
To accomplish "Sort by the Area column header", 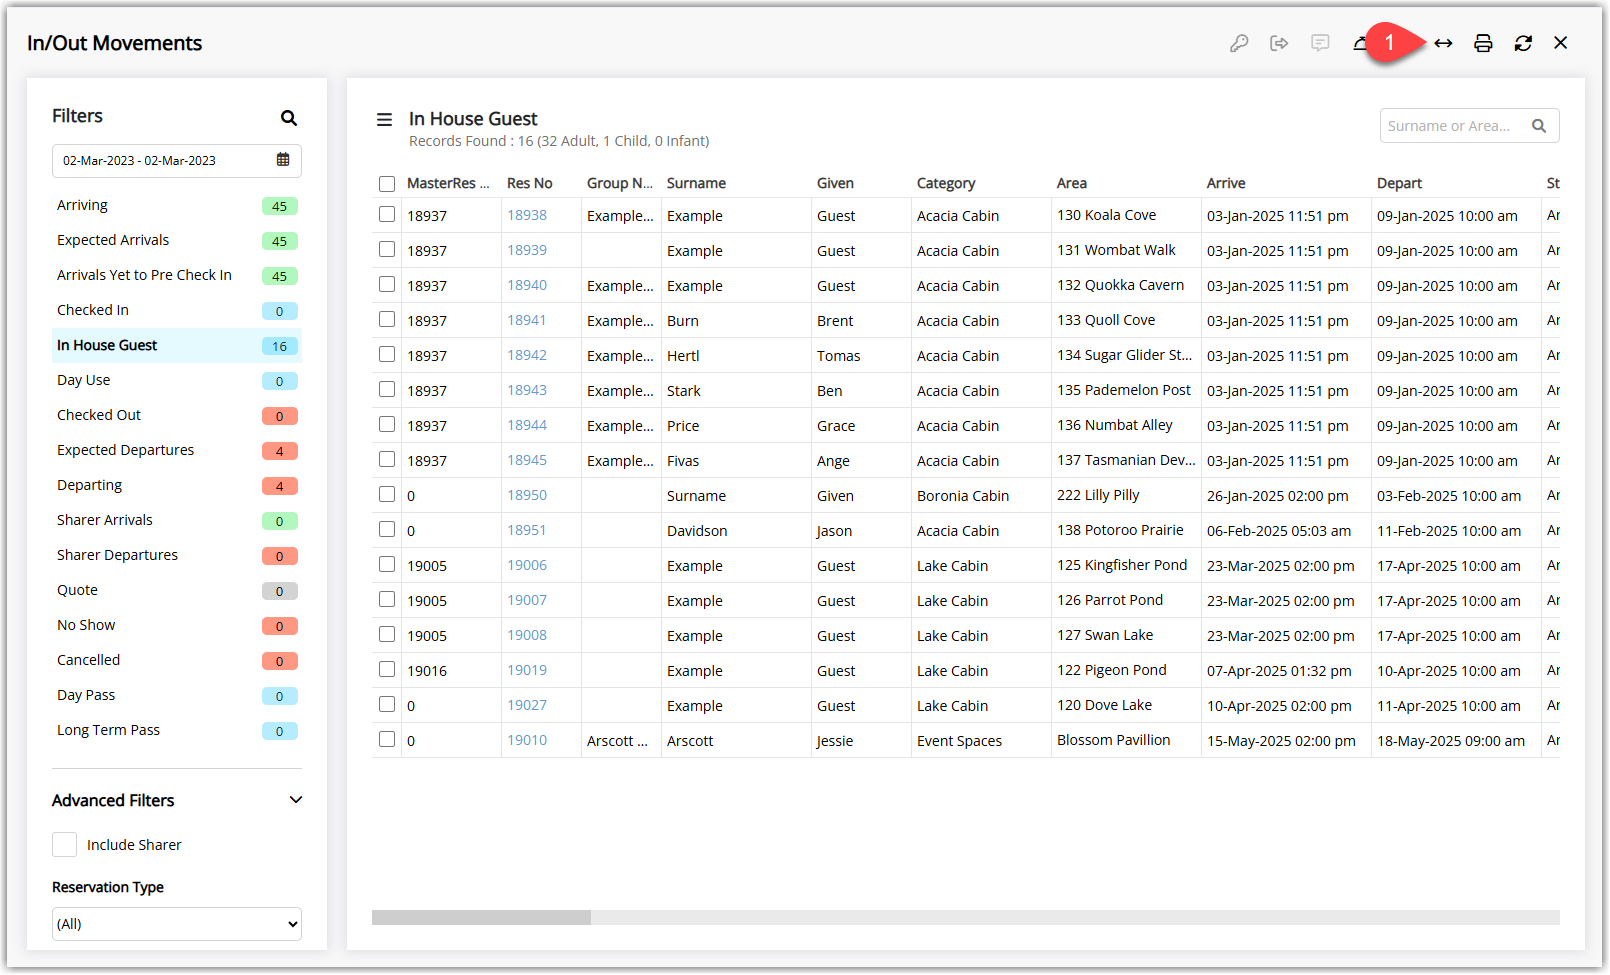I will pyautogui.click(x=1072, y=183).
